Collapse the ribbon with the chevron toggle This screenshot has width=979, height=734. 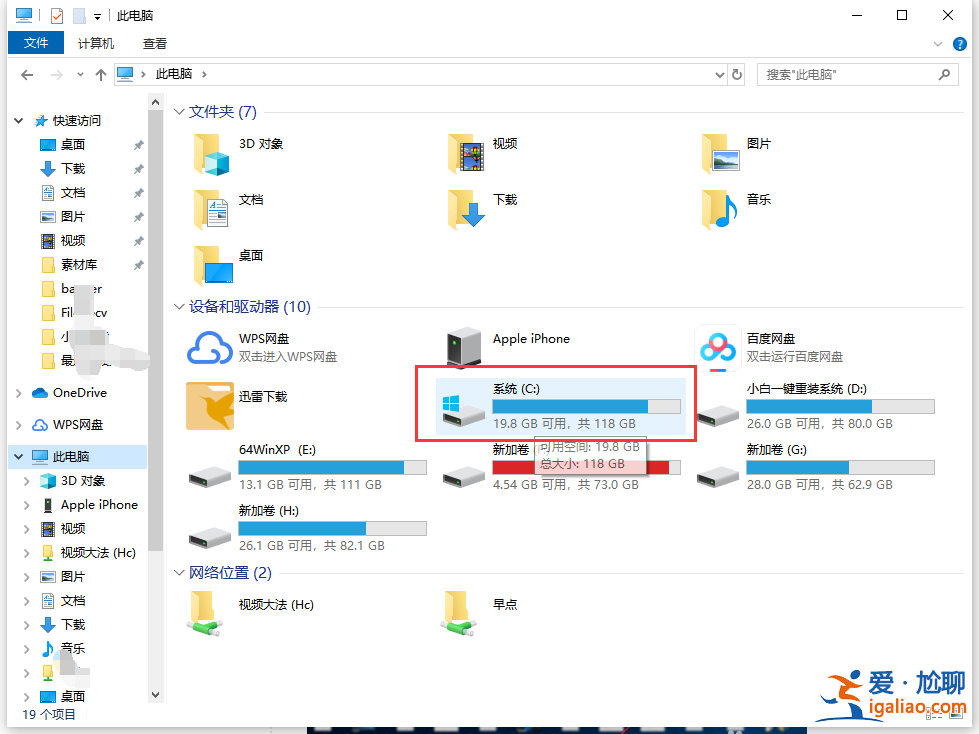tap(938, 44)
